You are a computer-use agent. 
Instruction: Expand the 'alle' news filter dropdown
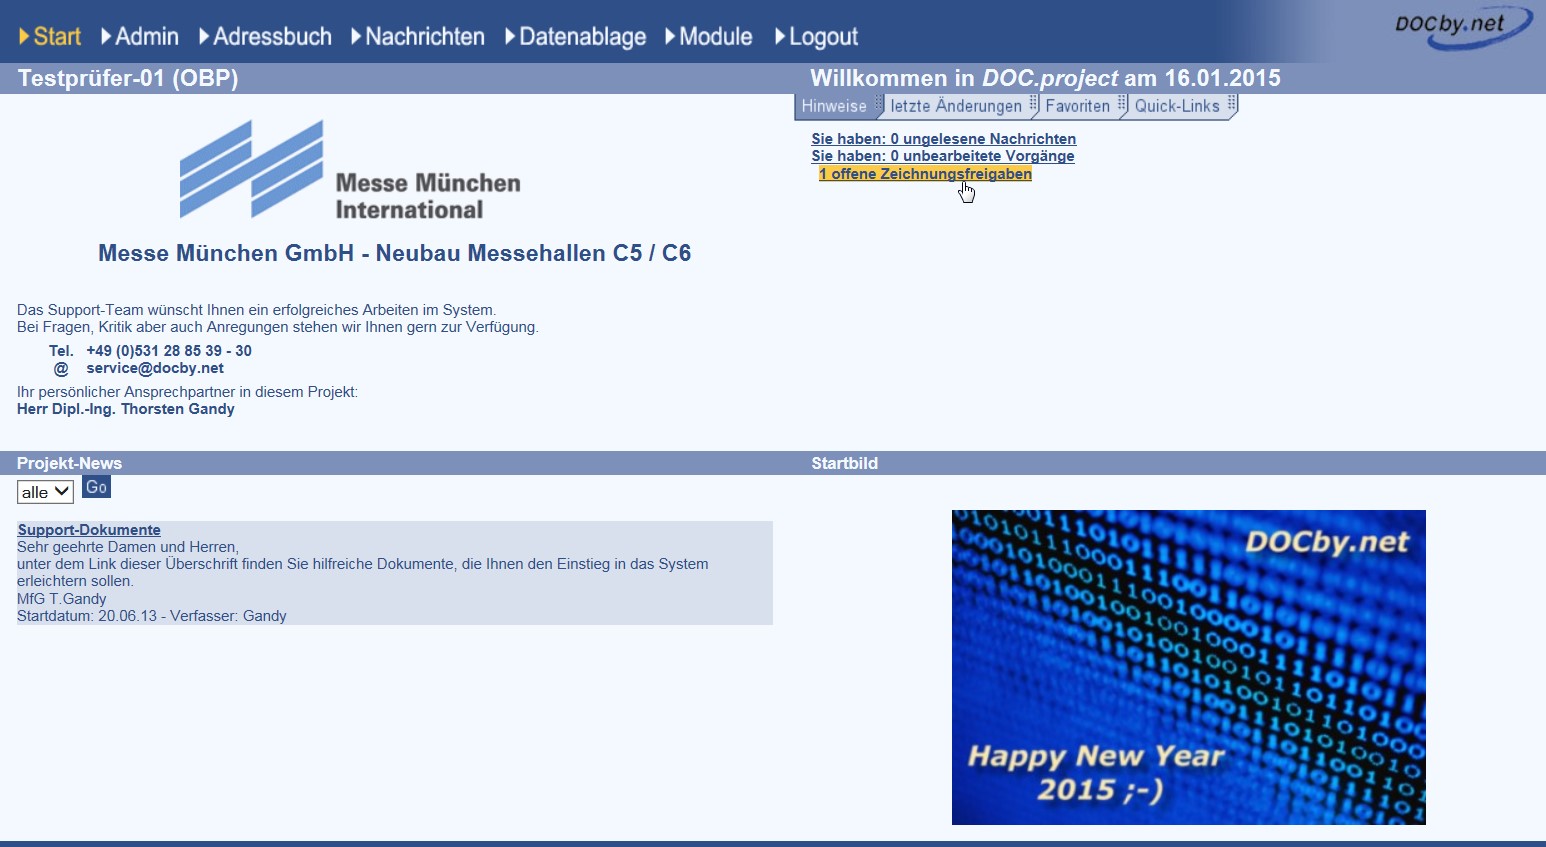45,492
